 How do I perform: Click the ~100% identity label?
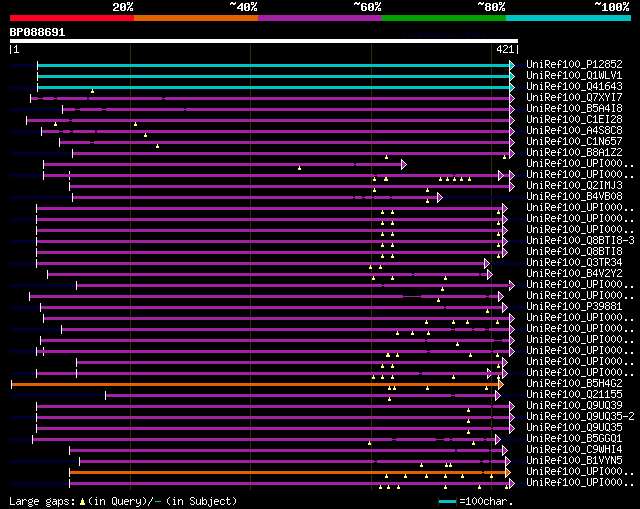611,7
